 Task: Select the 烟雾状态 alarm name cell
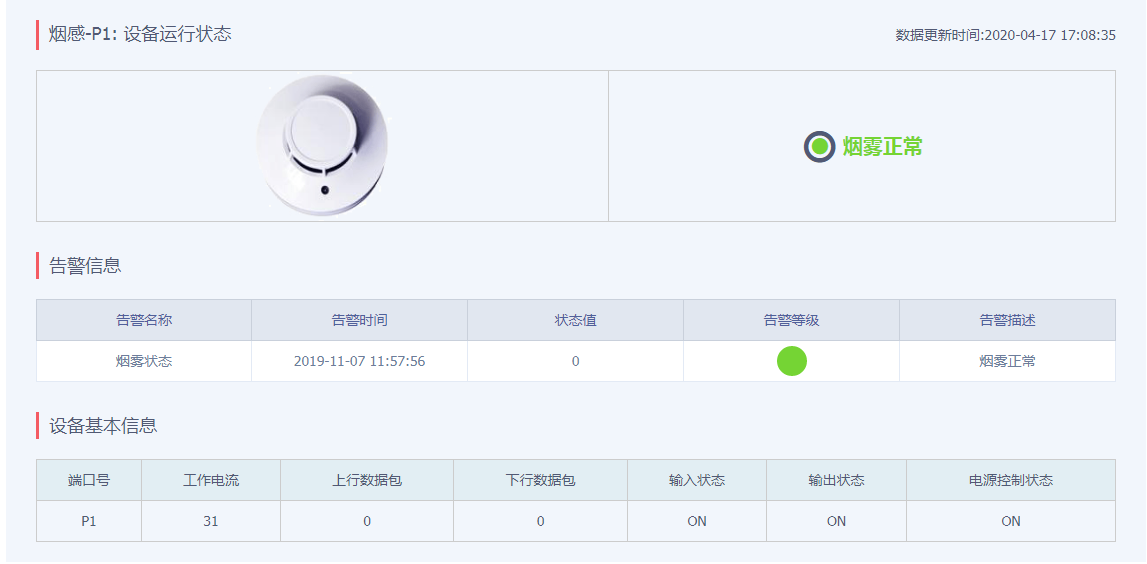click(x=144, y=361)
